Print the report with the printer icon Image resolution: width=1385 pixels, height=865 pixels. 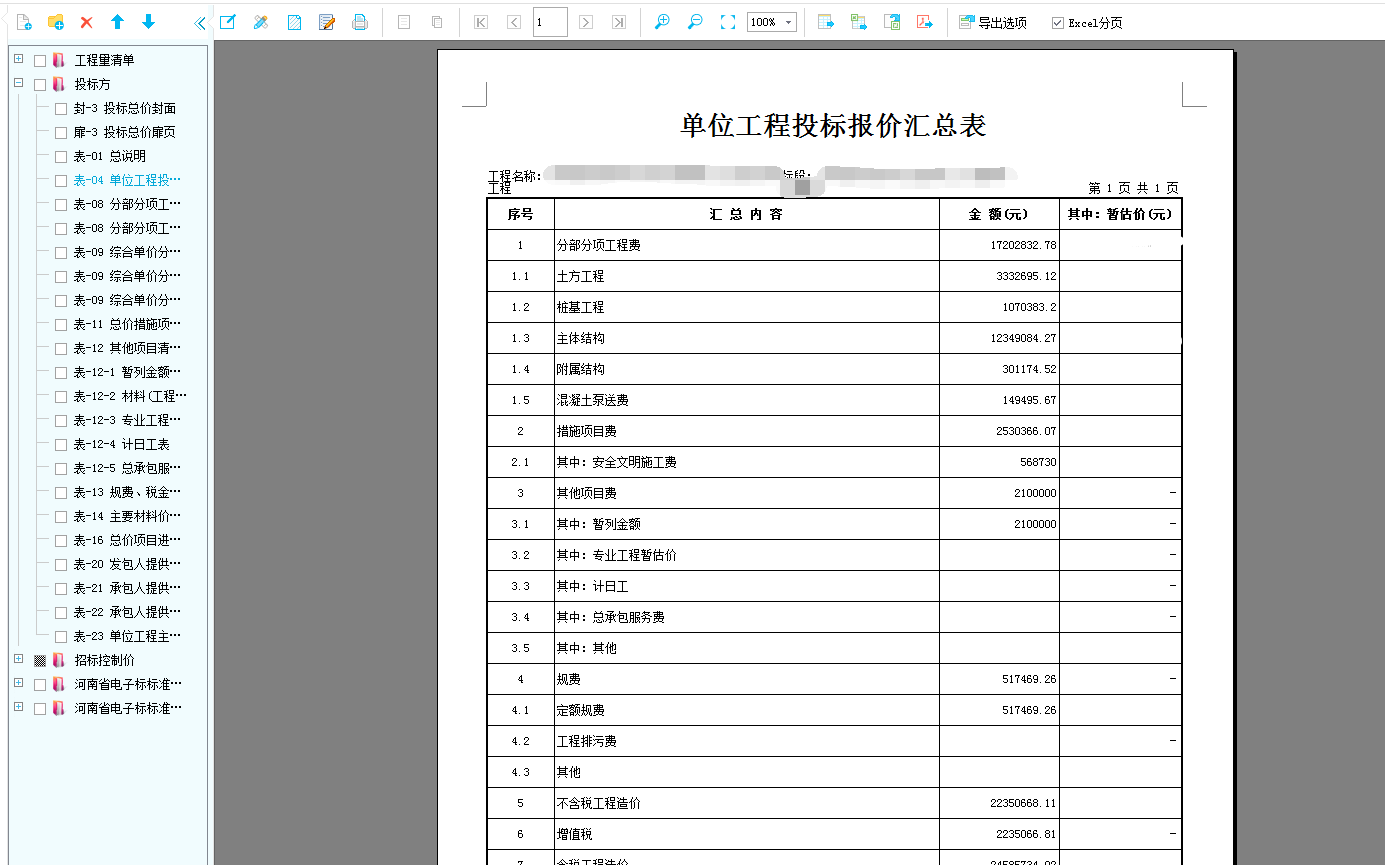[x=360, y=22]
